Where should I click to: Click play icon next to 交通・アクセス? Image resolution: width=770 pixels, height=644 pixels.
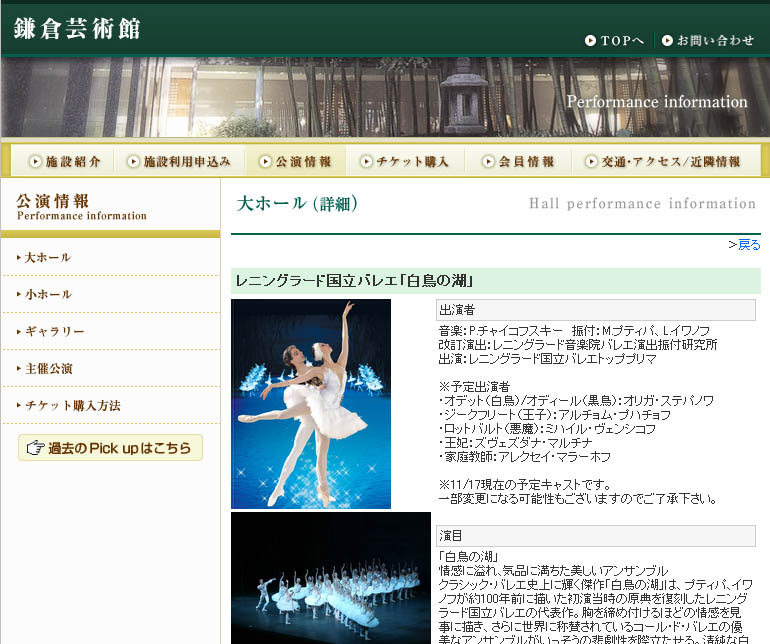591,161
